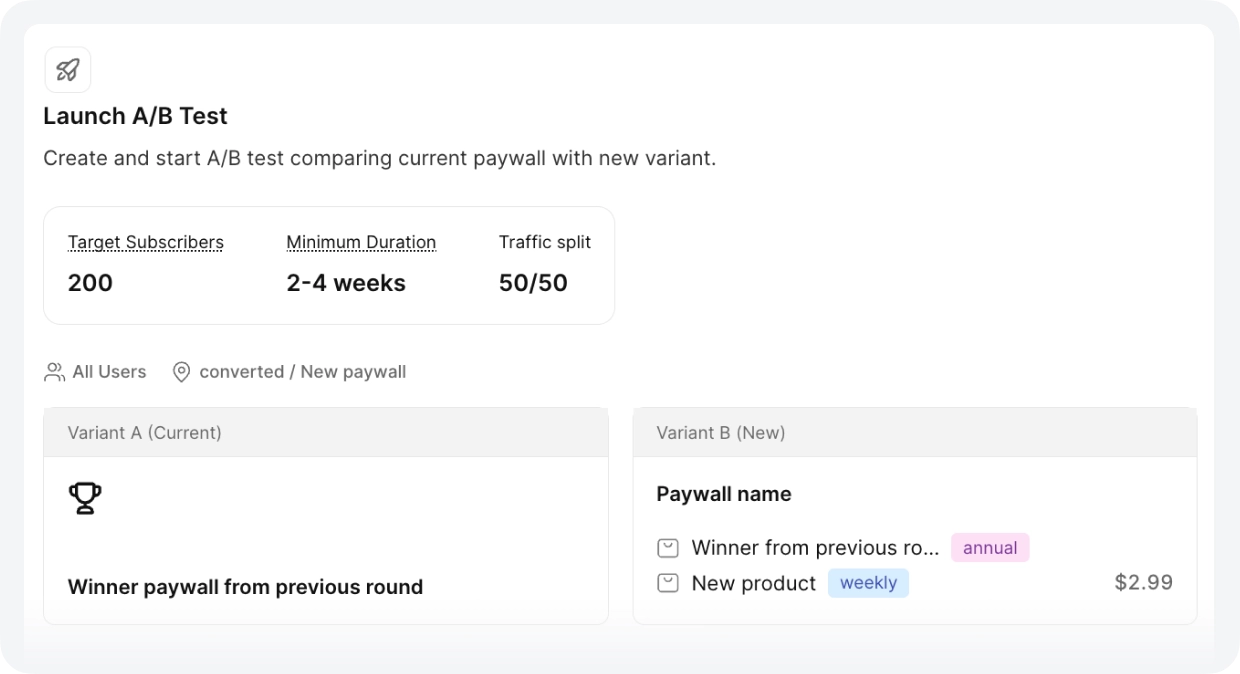Select the All Users audience icon
1240x674 pixels.
[53, 371]
